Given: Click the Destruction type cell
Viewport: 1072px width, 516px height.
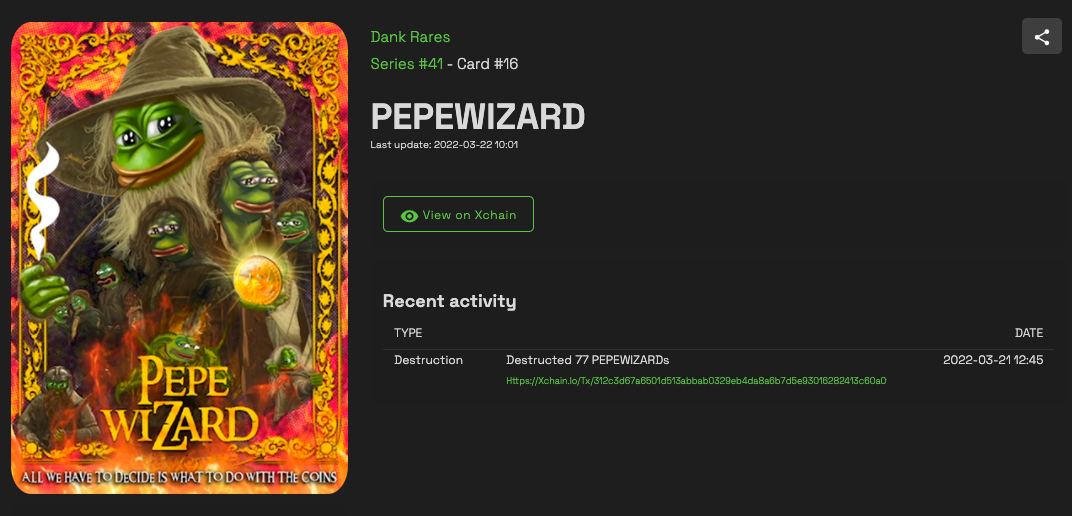Looking at the screenshot, I should pos(429,359).
